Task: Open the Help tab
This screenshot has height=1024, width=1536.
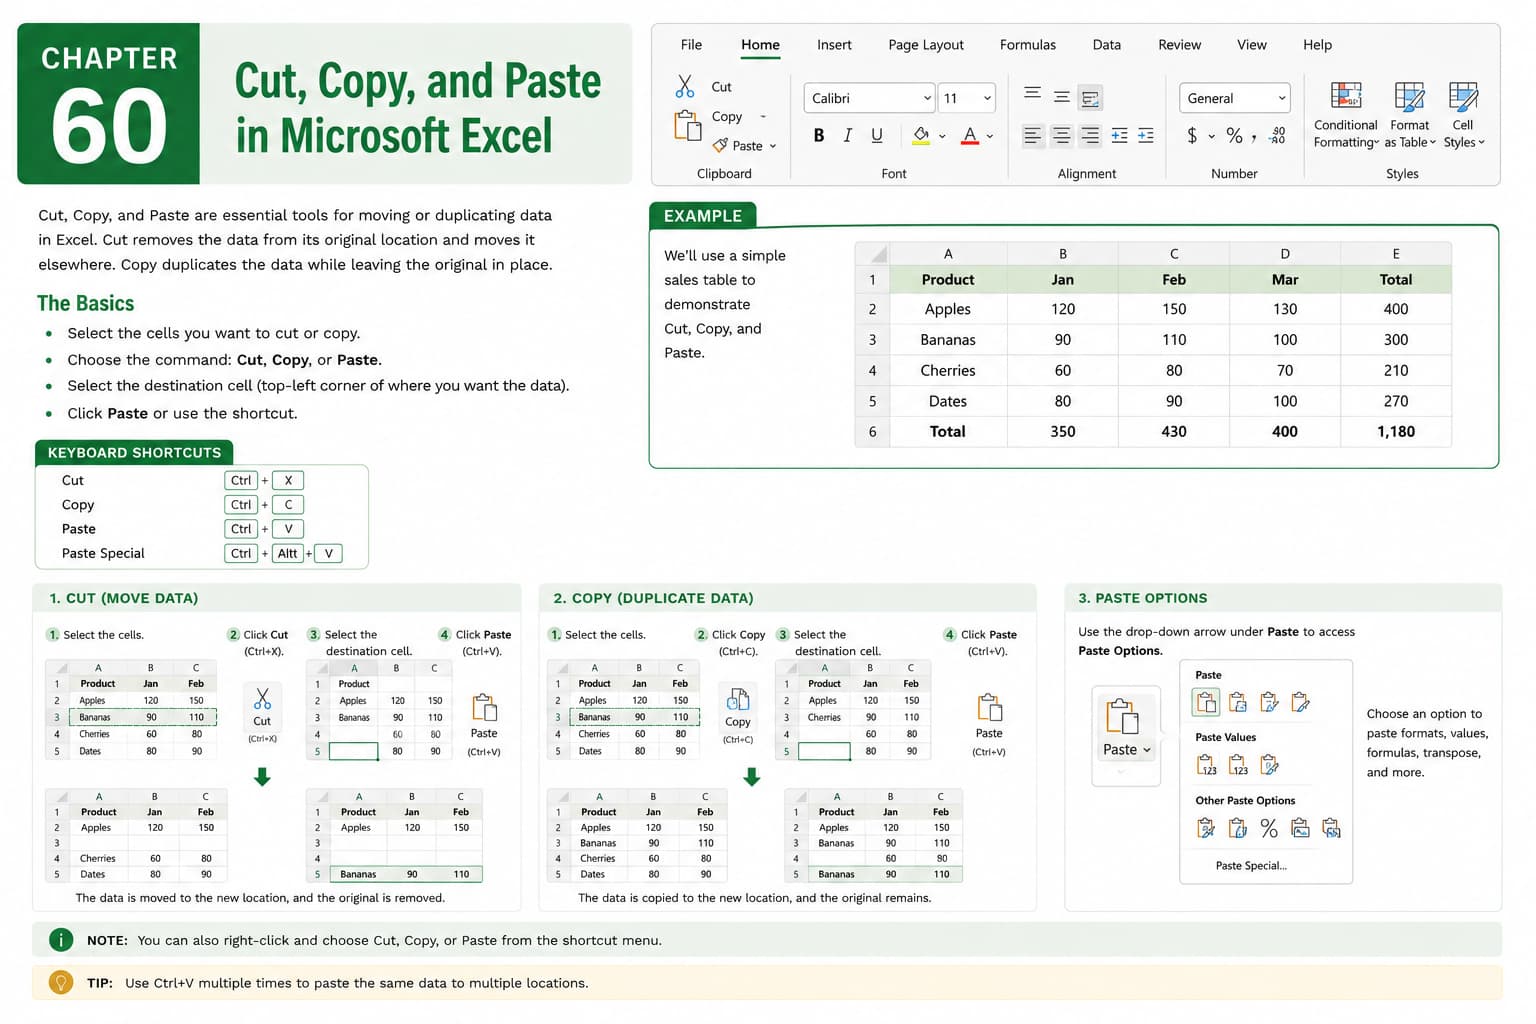Action: click(x=1317, y=44)
